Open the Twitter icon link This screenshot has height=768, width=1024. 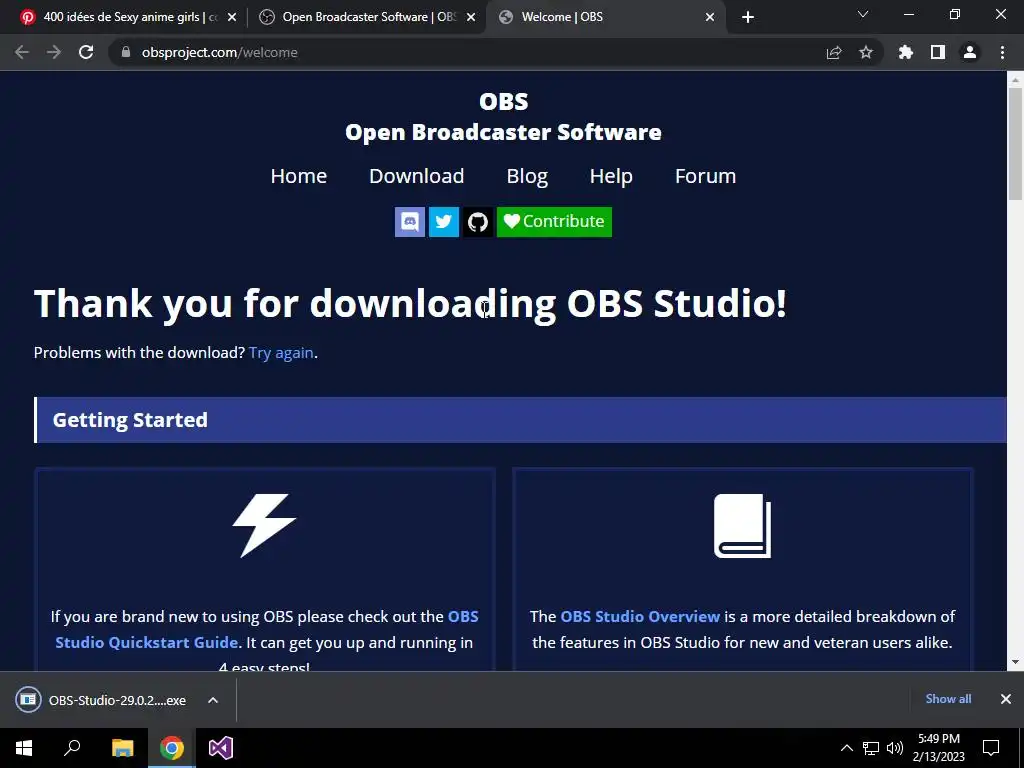[443, 222]
